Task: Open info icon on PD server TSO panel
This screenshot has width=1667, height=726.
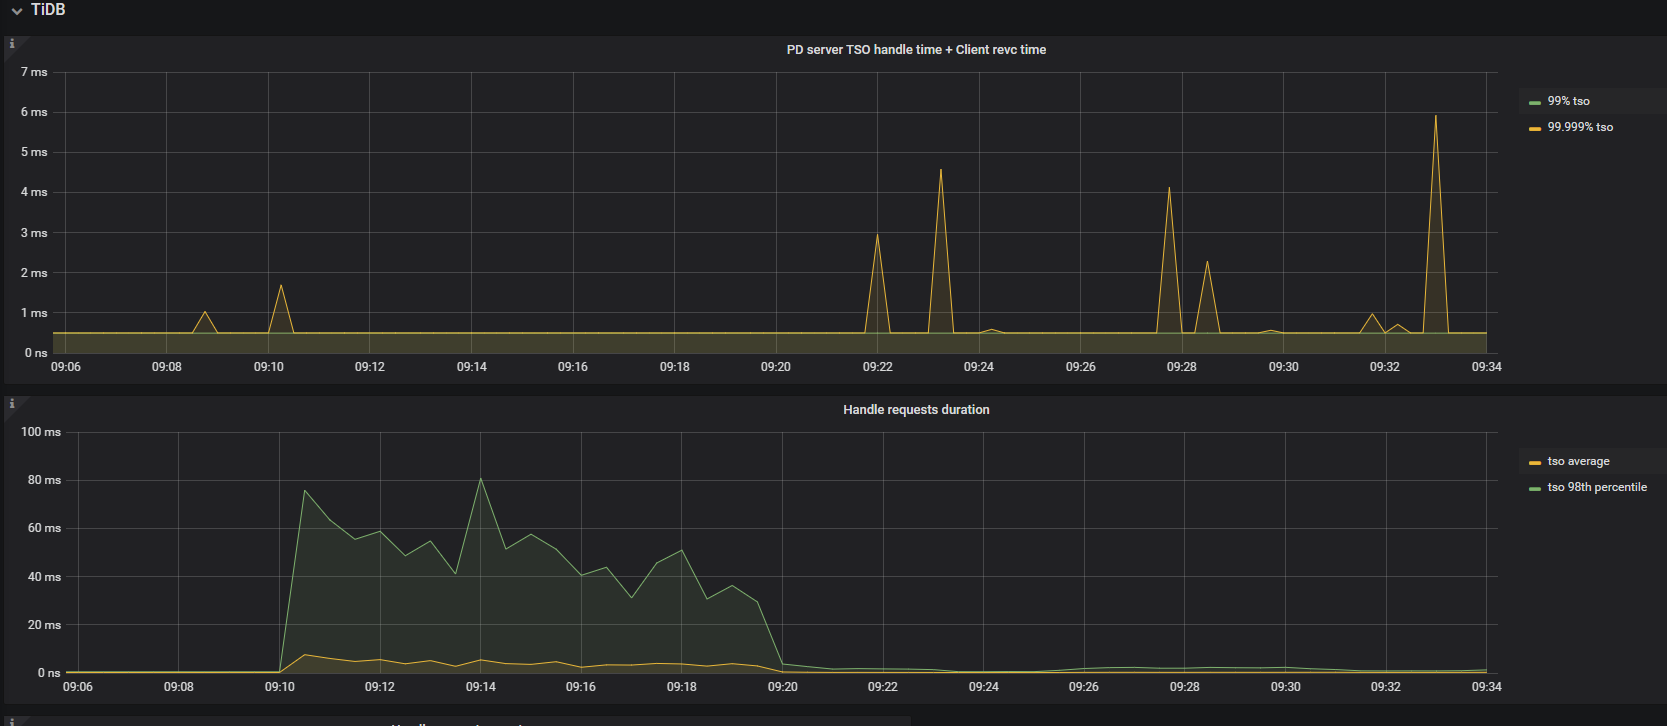Action: click(x=12, y=44)
